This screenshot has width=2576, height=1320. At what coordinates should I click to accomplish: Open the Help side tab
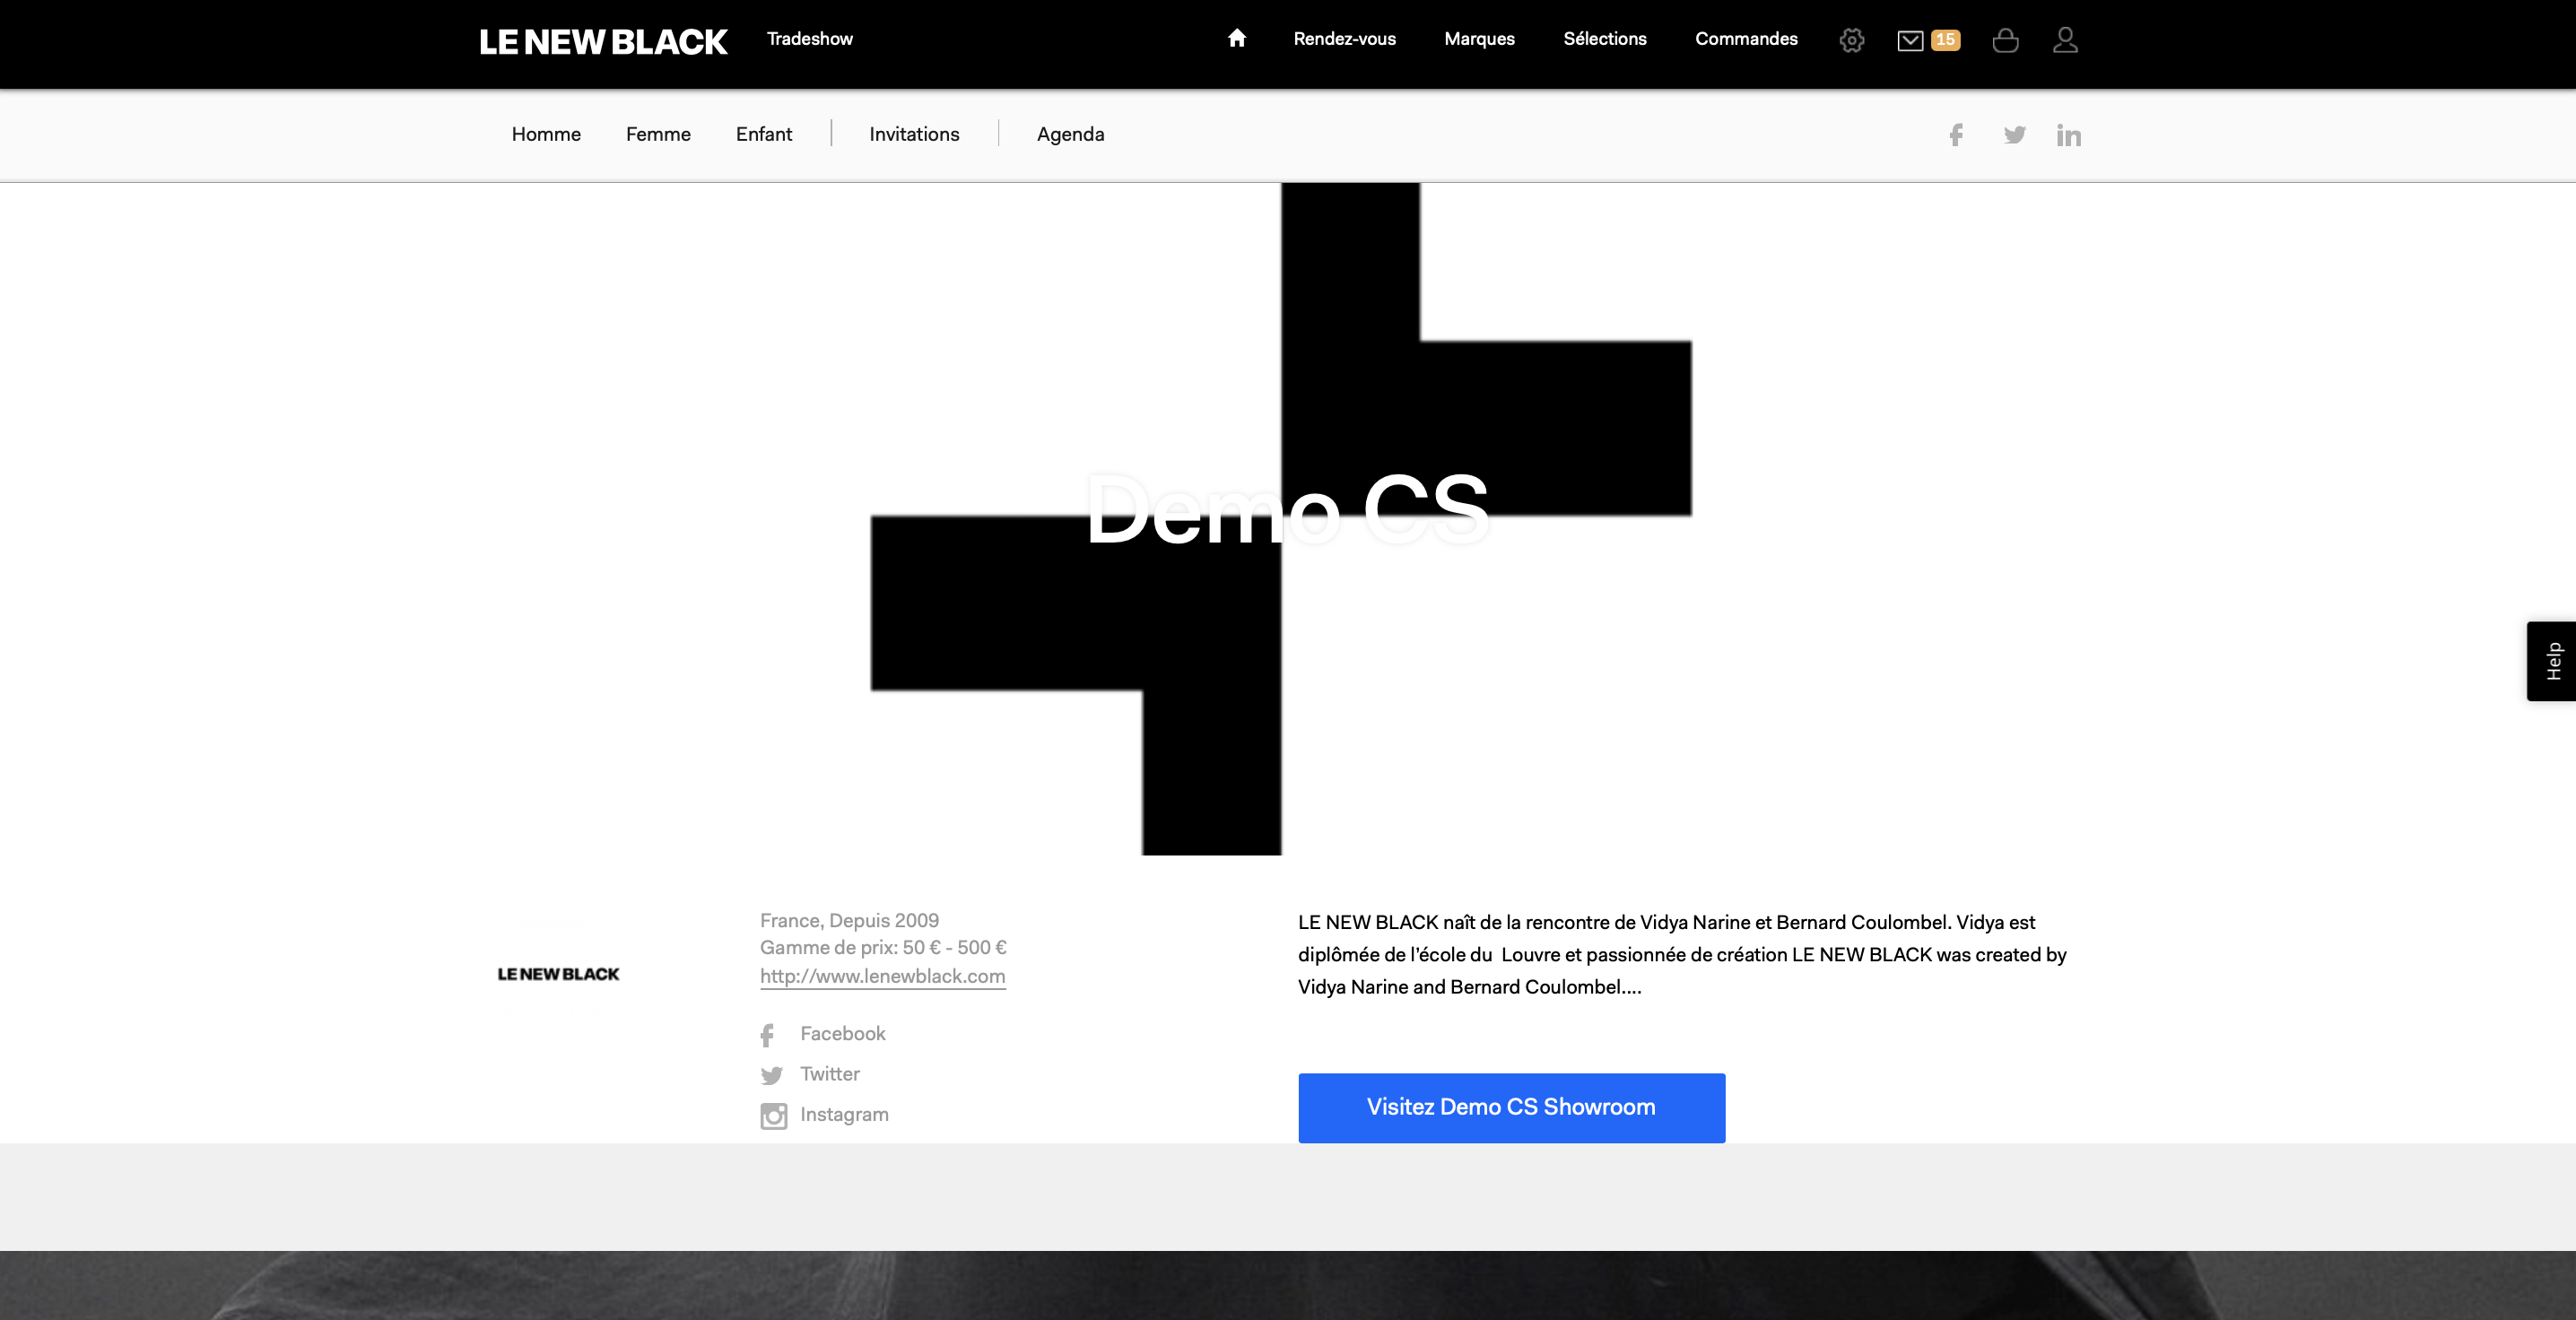[2552, 661]
